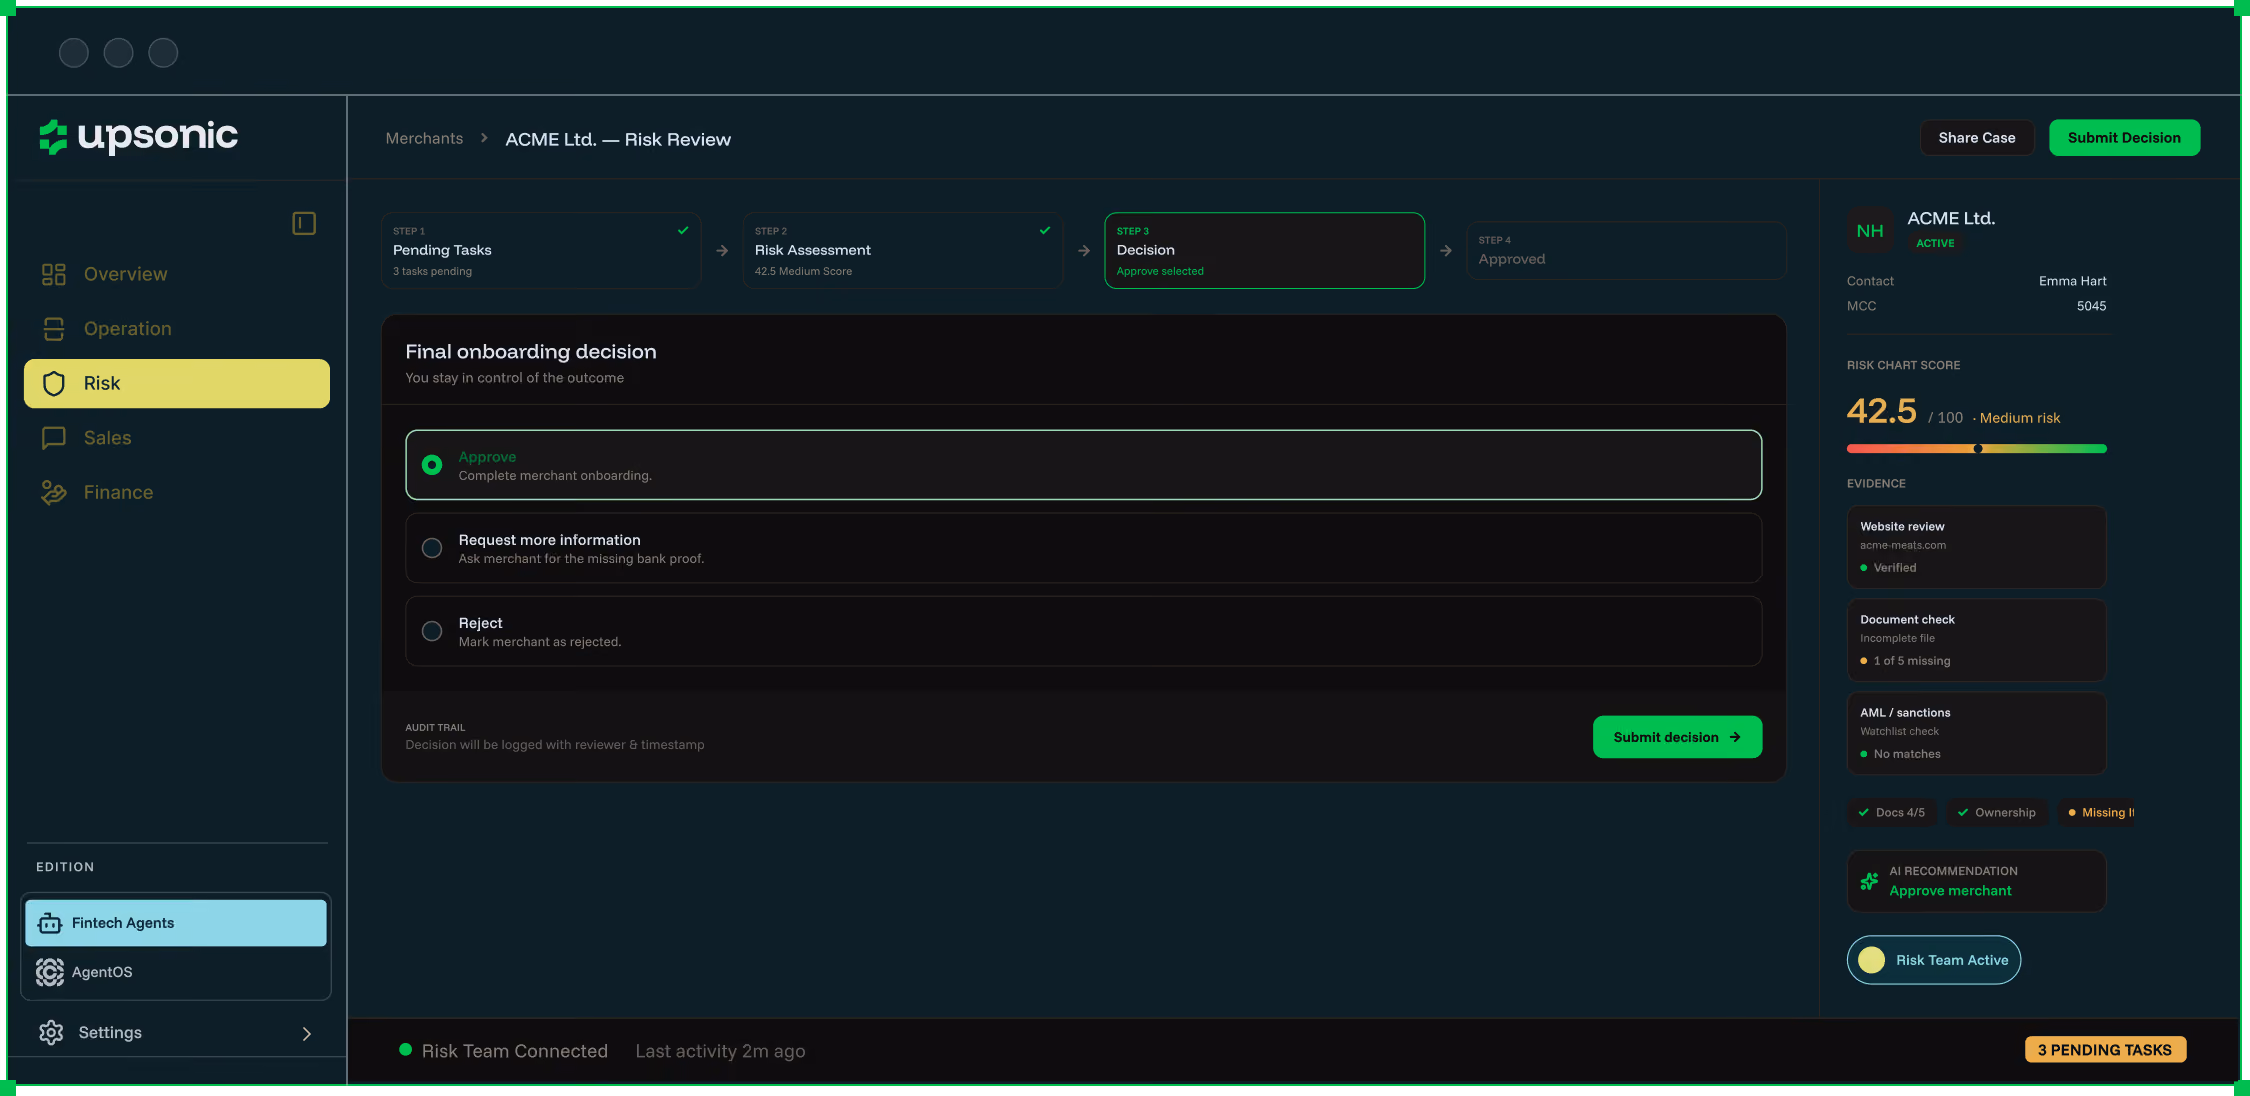Click the Overview grid icon
Image resolution: width=2250 pixels, height=1096 pixels.
pyautogui.click(x=54, y=274)
